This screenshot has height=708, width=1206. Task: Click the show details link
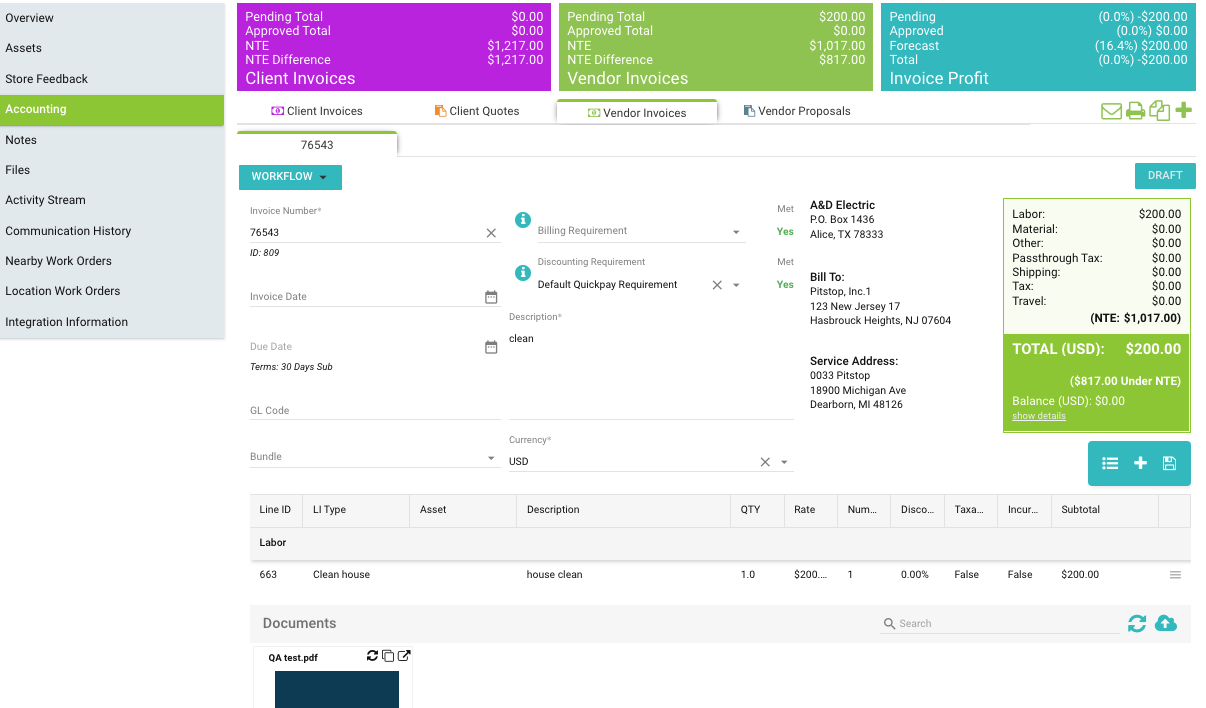coord(1038,416)
